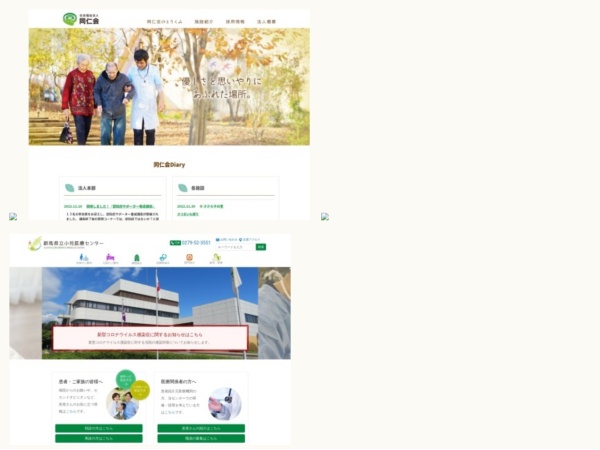Click the blue outpatient person icon
The width and height of the screenshot is (600, 450).
(83, 258)
